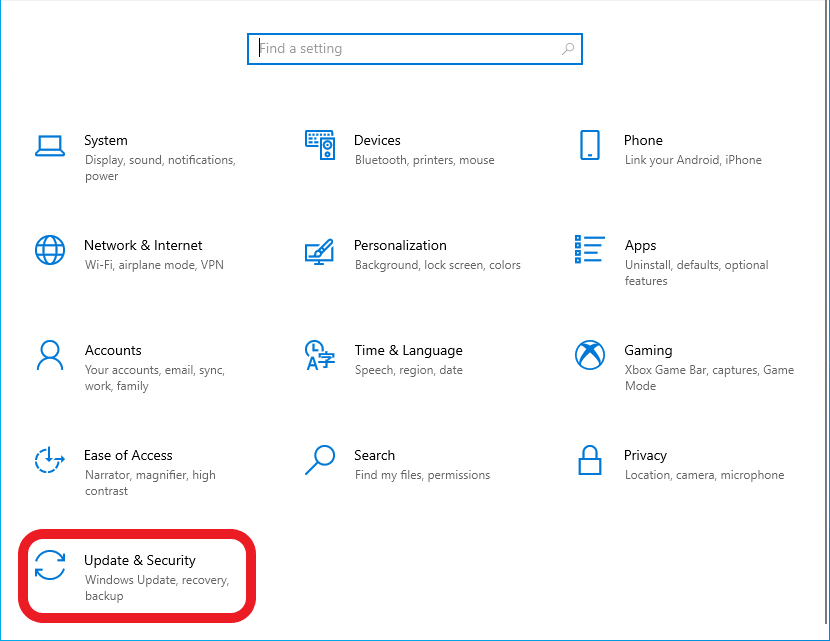Select the Search magnifier category icon
830x641 pixels.
[x=320, y=459]
